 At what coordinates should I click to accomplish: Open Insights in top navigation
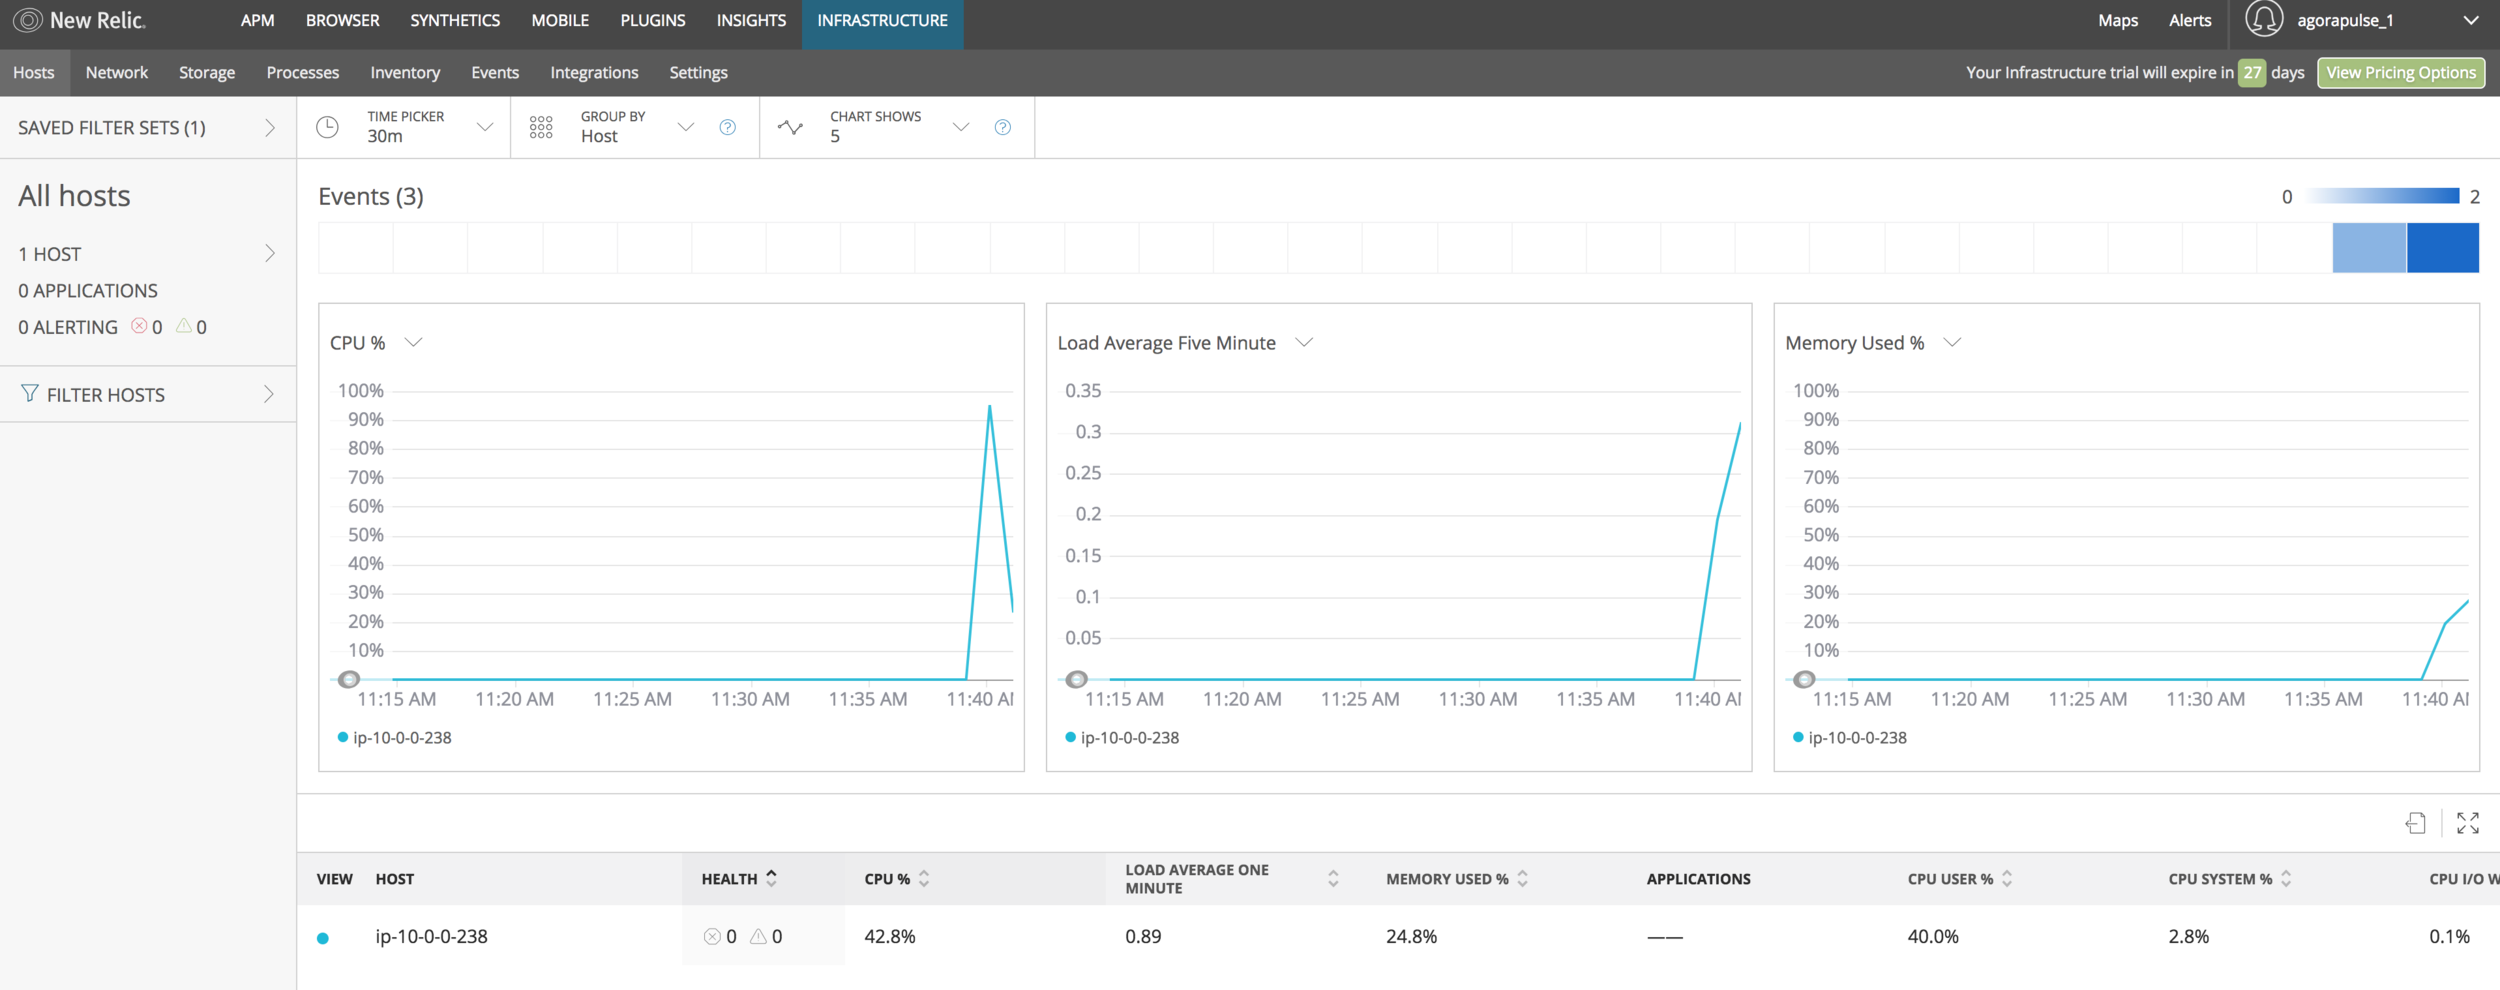coord(751,20)
